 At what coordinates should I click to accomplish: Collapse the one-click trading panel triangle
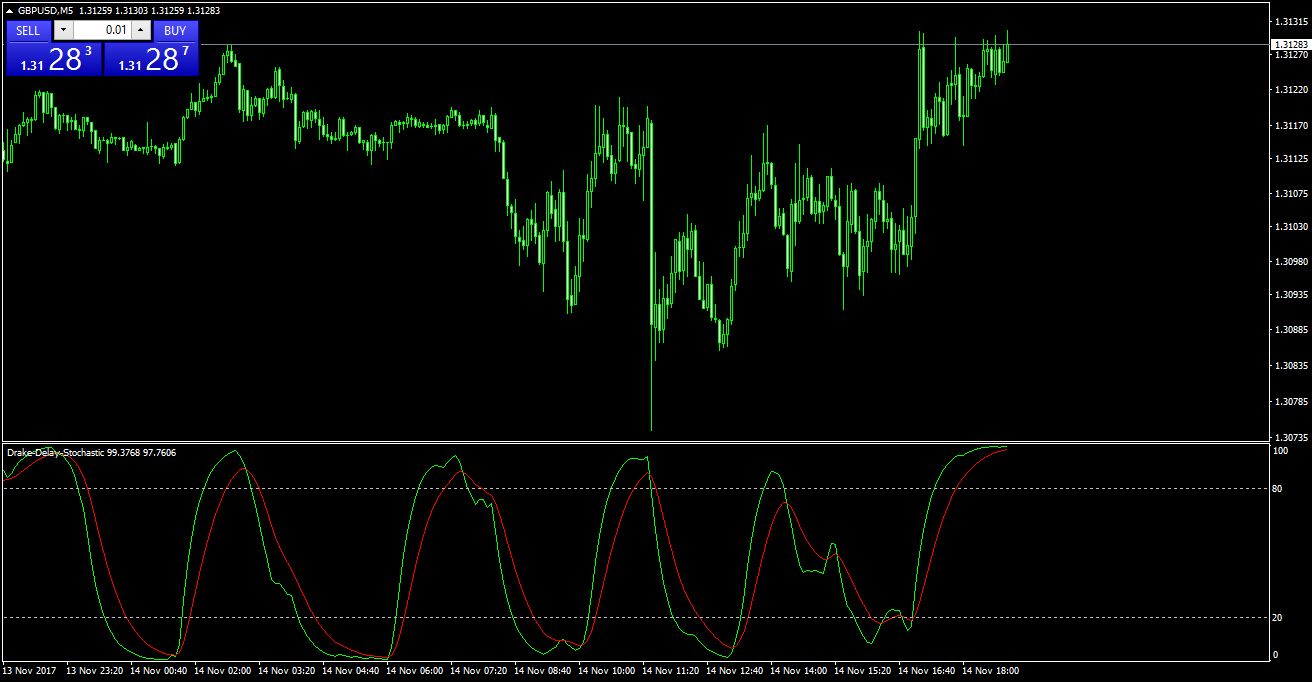pos(9,10)
